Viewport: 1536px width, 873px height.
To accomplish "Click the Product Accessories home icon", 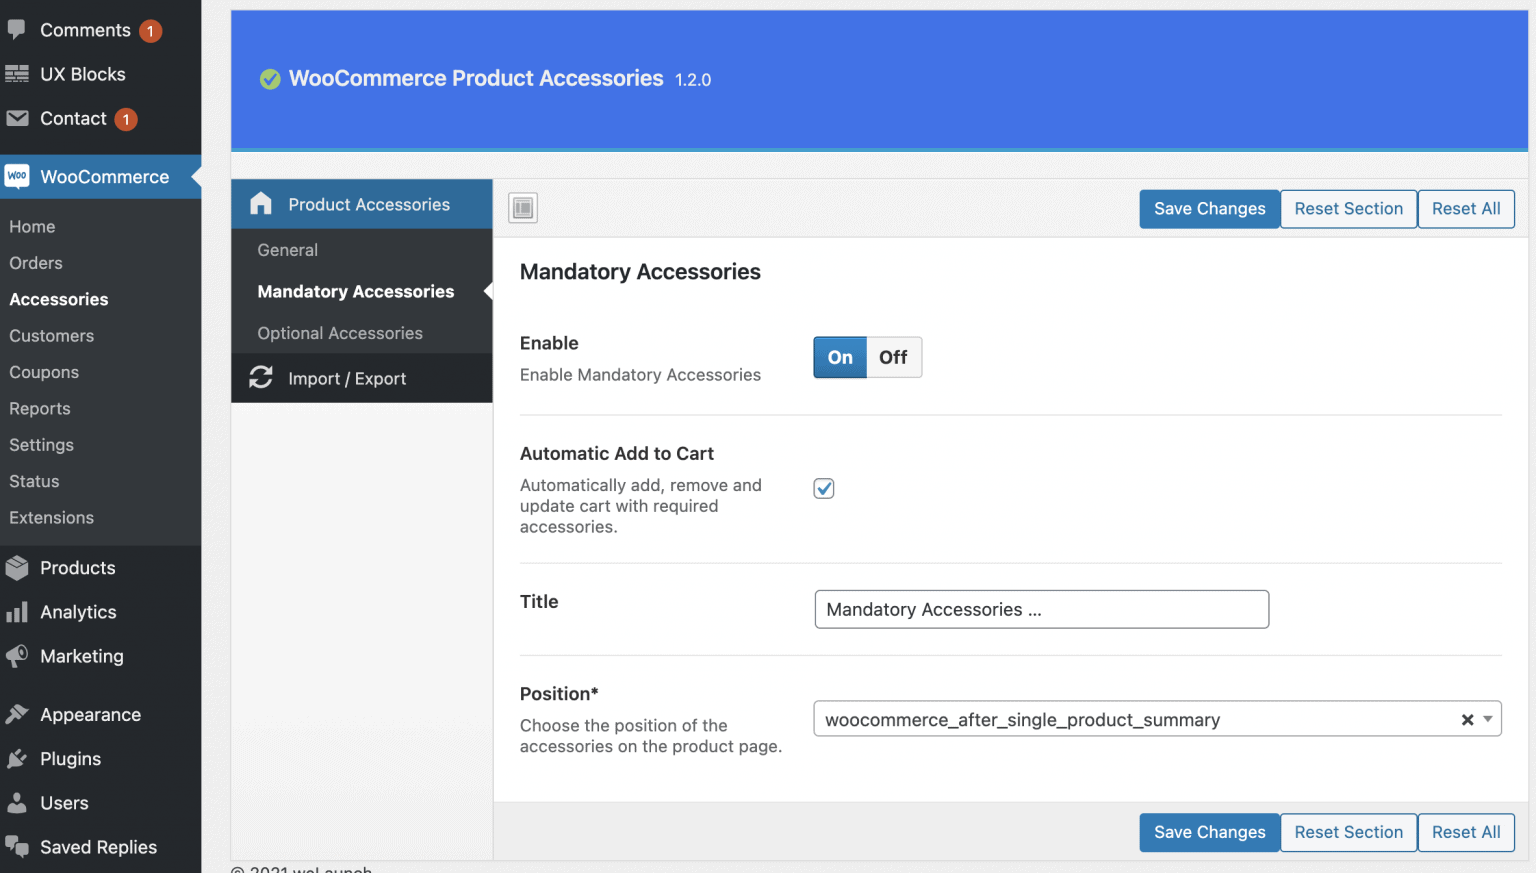I will pyautogui.click(x=261, y=204).
